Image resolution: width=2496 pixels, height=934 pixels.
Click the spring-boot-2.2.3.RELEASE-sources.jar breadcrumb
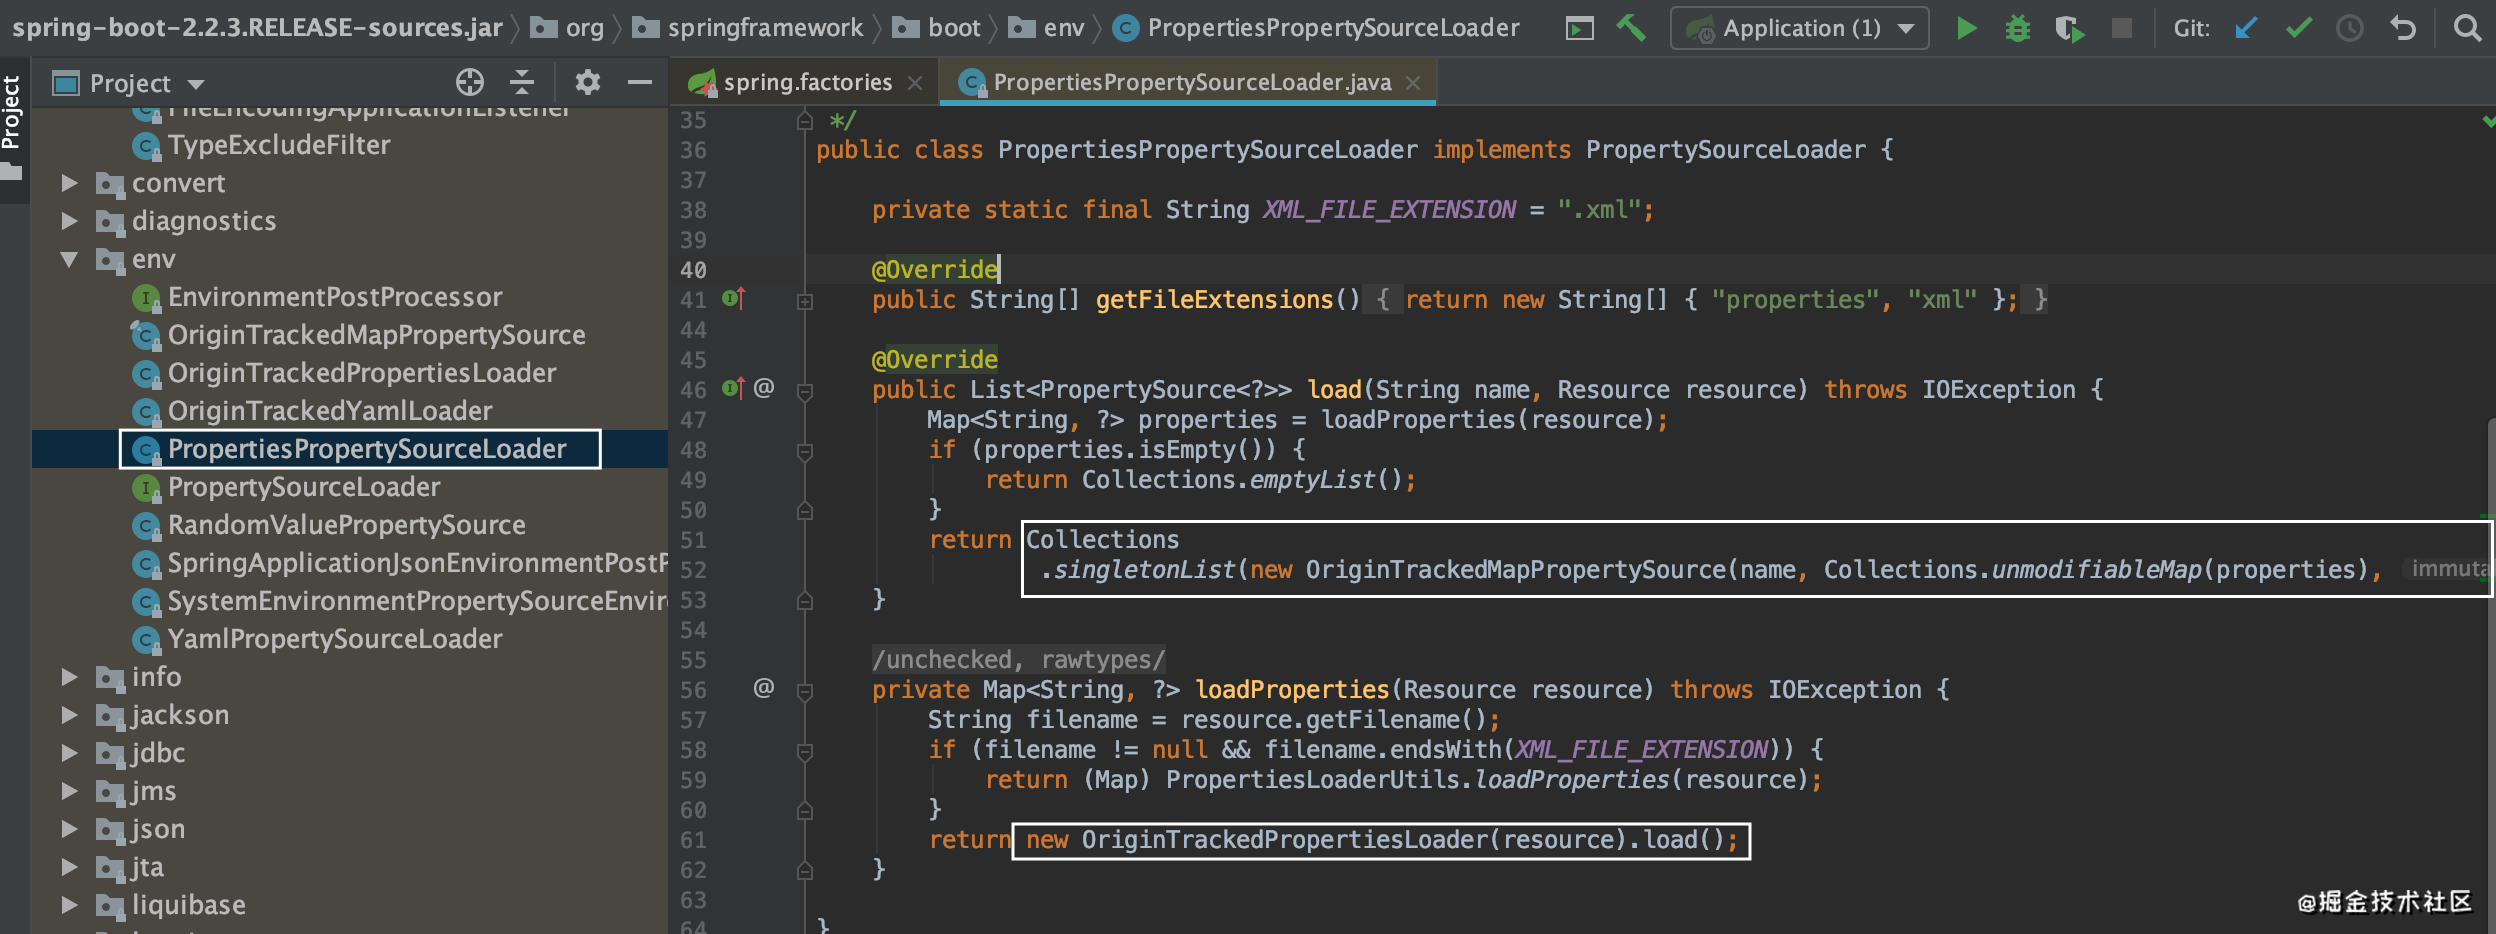pos(257,28)
